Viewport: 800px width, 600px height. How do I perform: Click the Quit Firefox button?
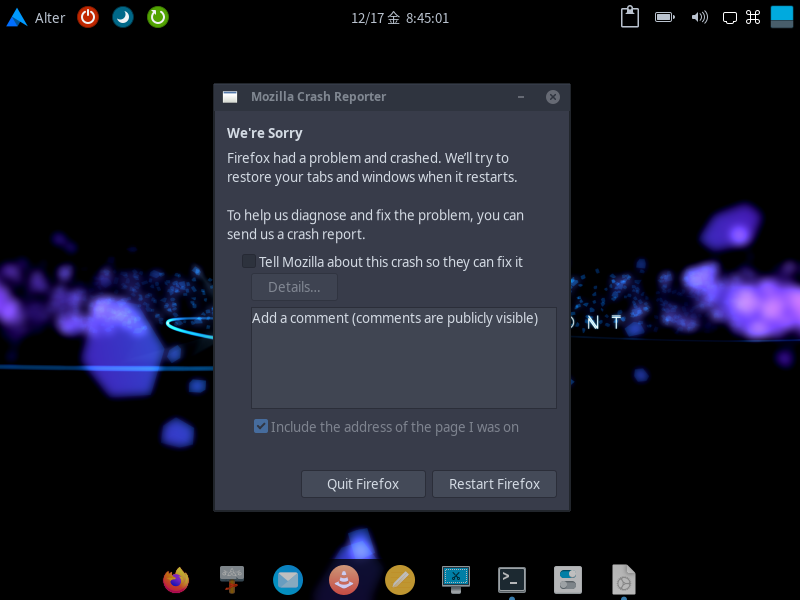pyautogui.click(x=363, y=483)
